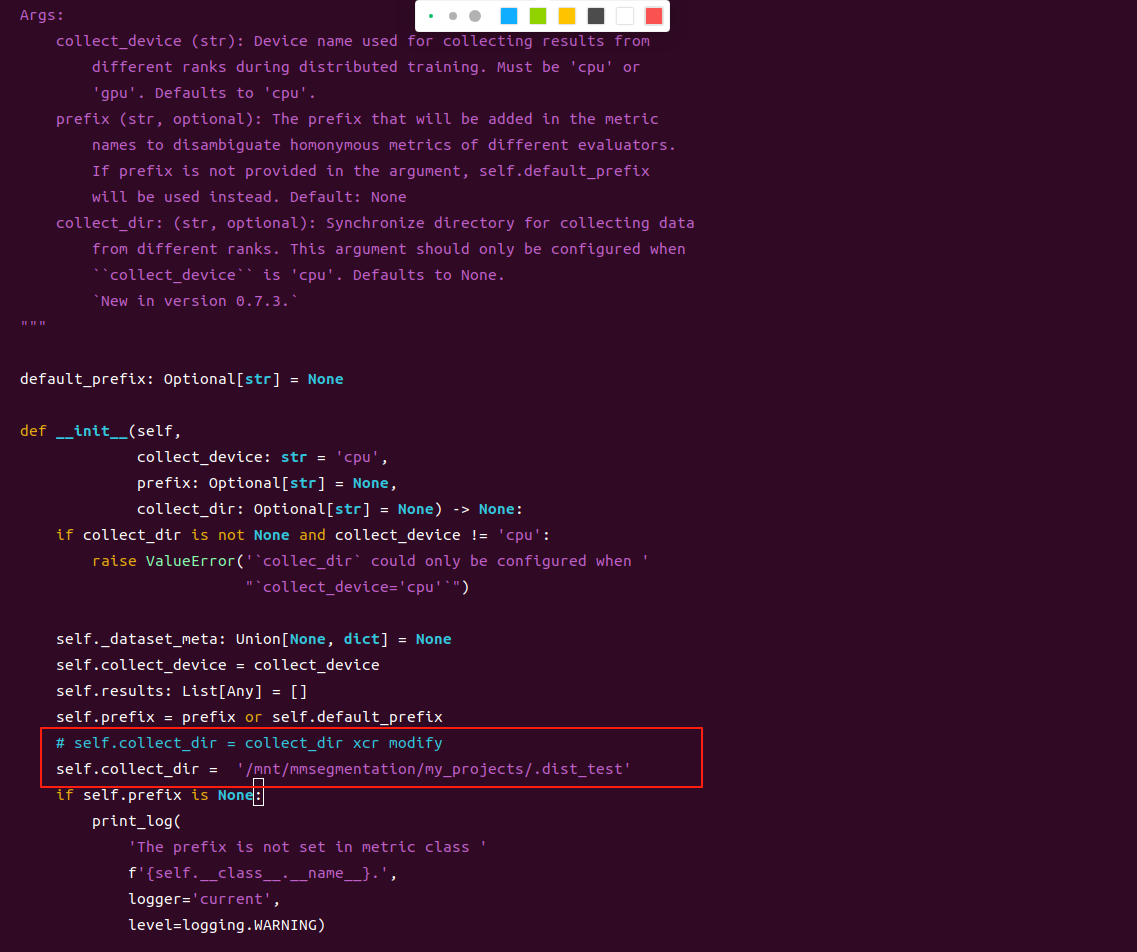1137x952 pixels.
Task: Click the commented '# self.collect_dir = collect_dir xcr modify' line
Action: click(x=249, y=743)
